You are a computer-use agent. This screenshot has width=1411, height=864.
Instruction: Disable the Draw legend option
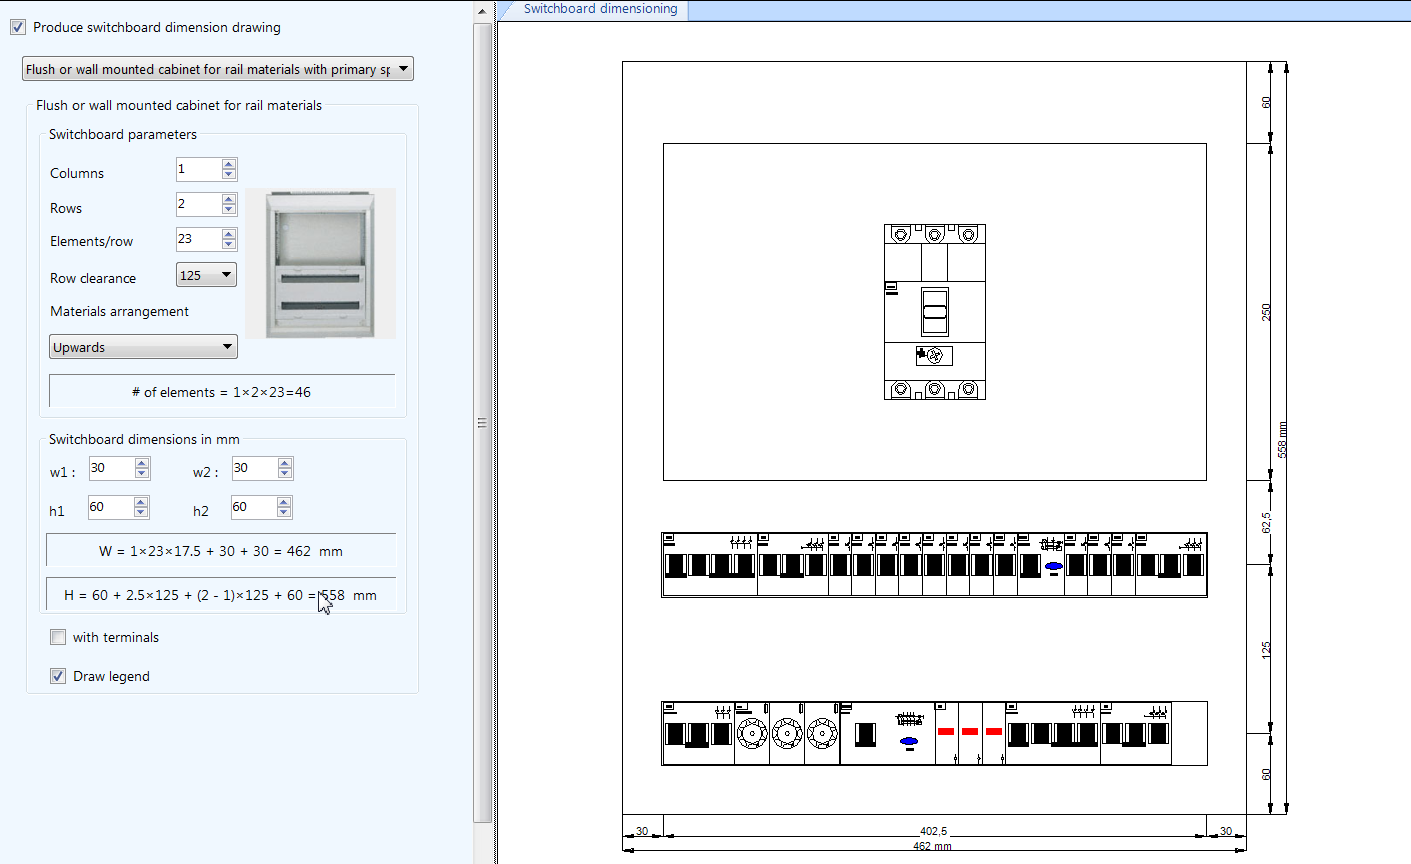pyautogui.click(x=57, y=675)
